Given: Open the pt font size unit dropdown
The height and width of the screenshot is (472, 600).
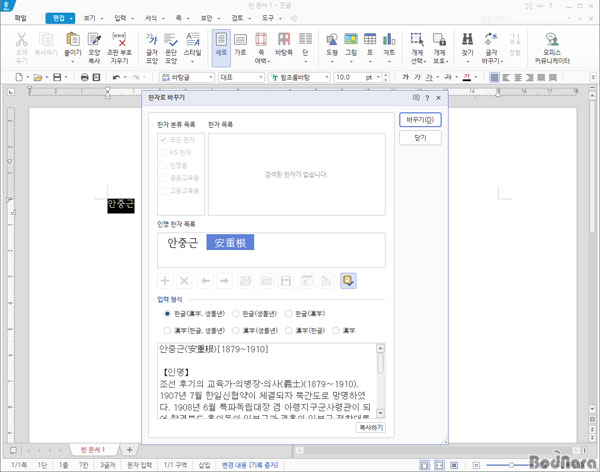Looking at the screenshot, I should (x=378, y=77).
